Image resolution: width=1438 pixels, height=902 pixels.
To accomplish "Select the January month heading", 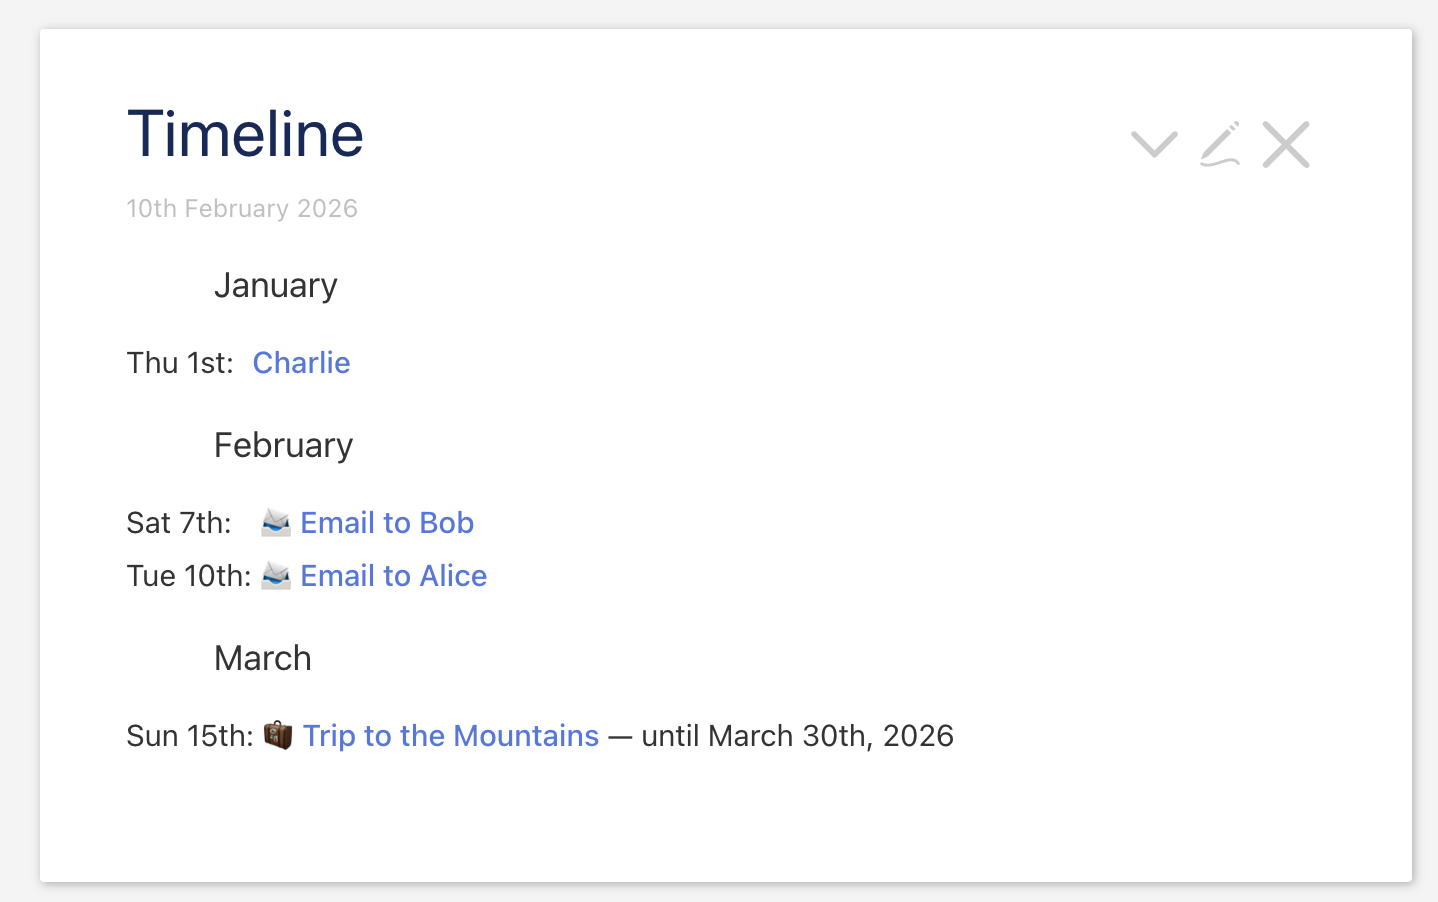I will coord(276,286).
